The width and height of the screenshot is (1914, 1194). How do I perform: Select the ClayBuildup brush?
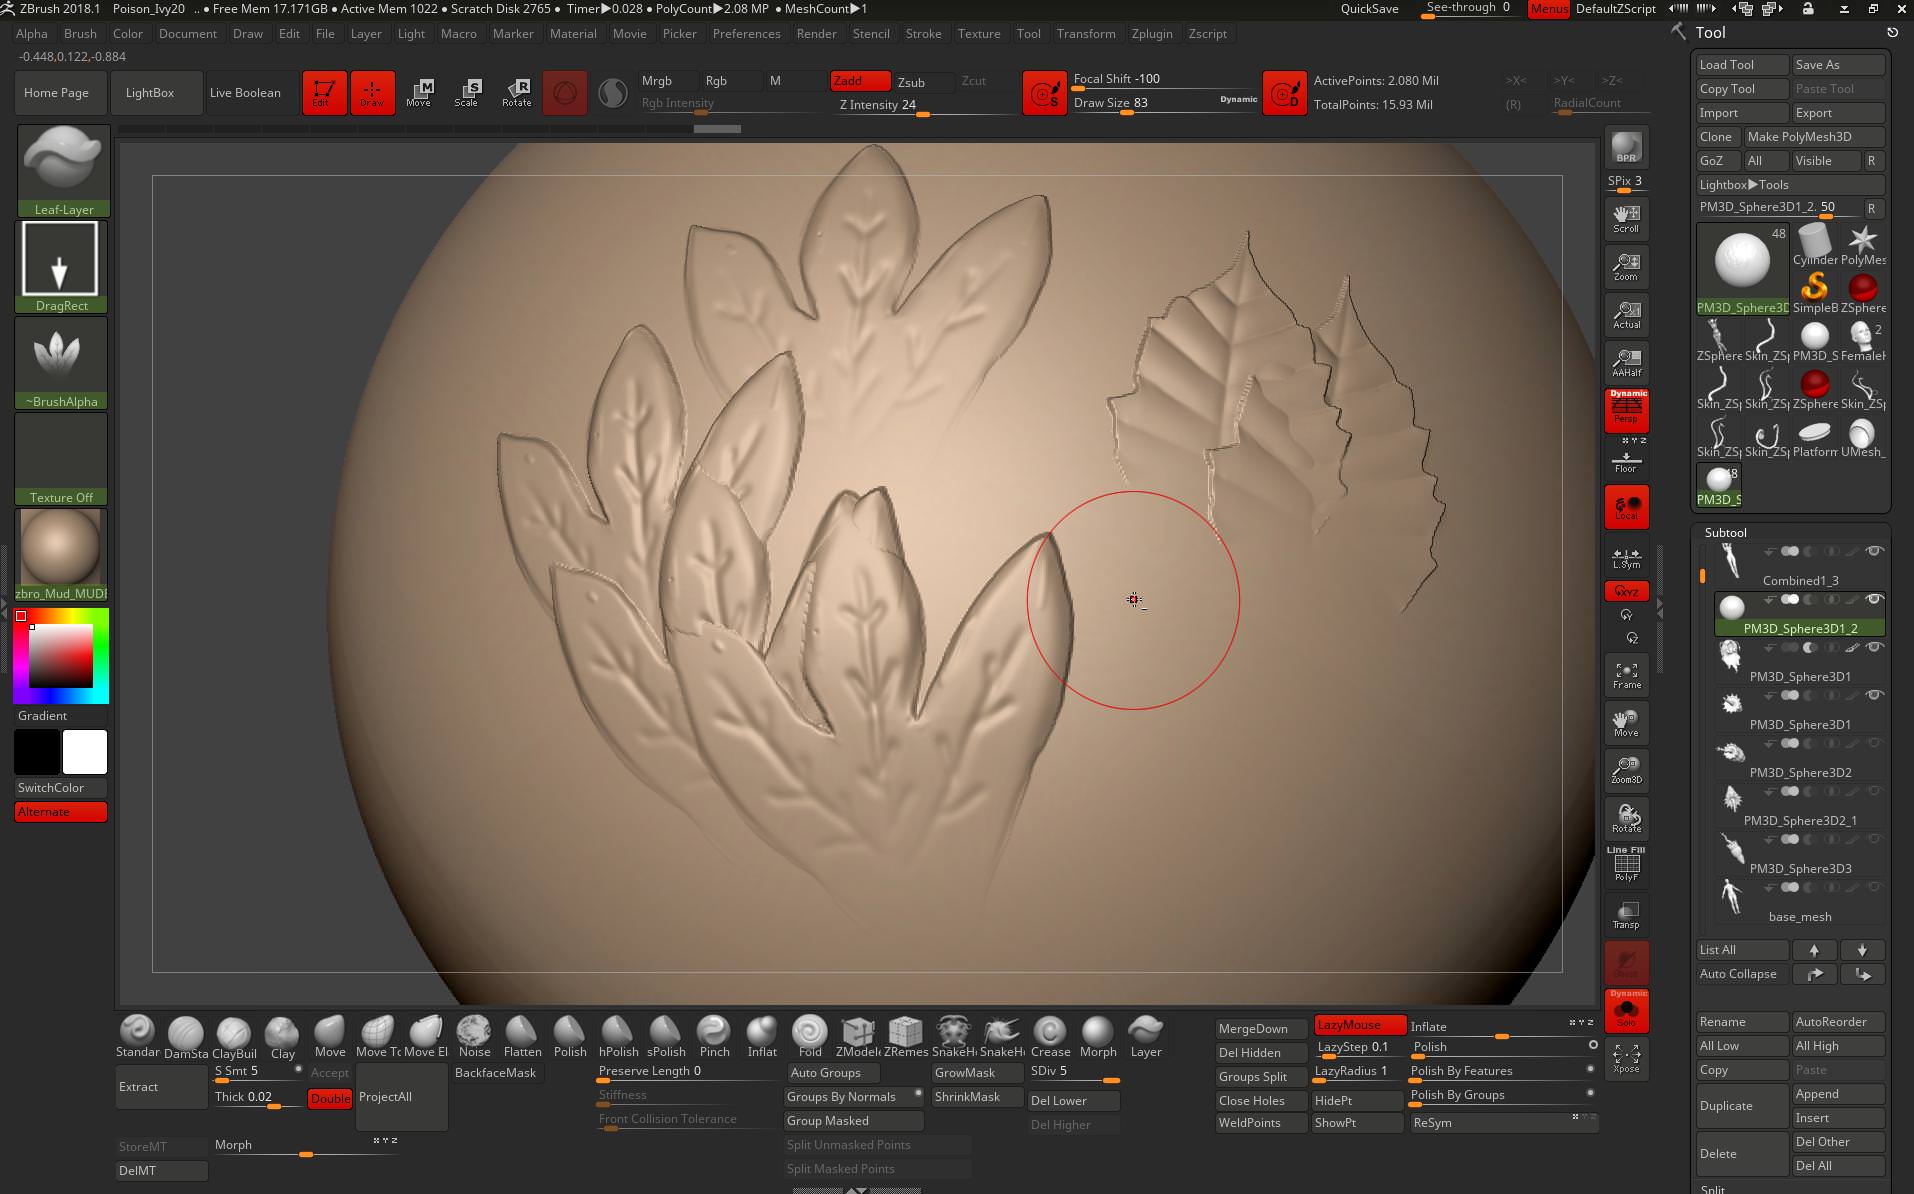(233, 1037)
